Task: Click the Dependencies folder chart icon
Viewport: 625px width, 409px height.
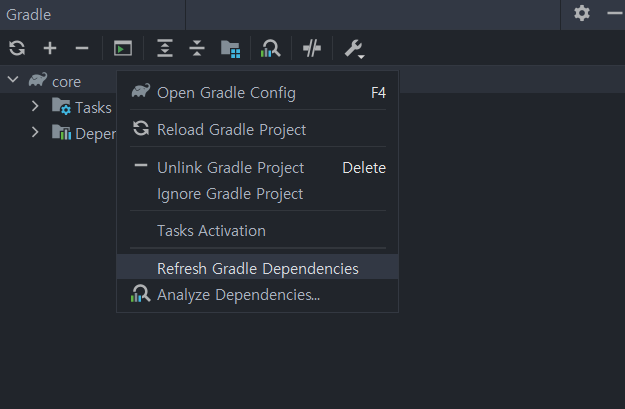Action: [x=61, y=132]
